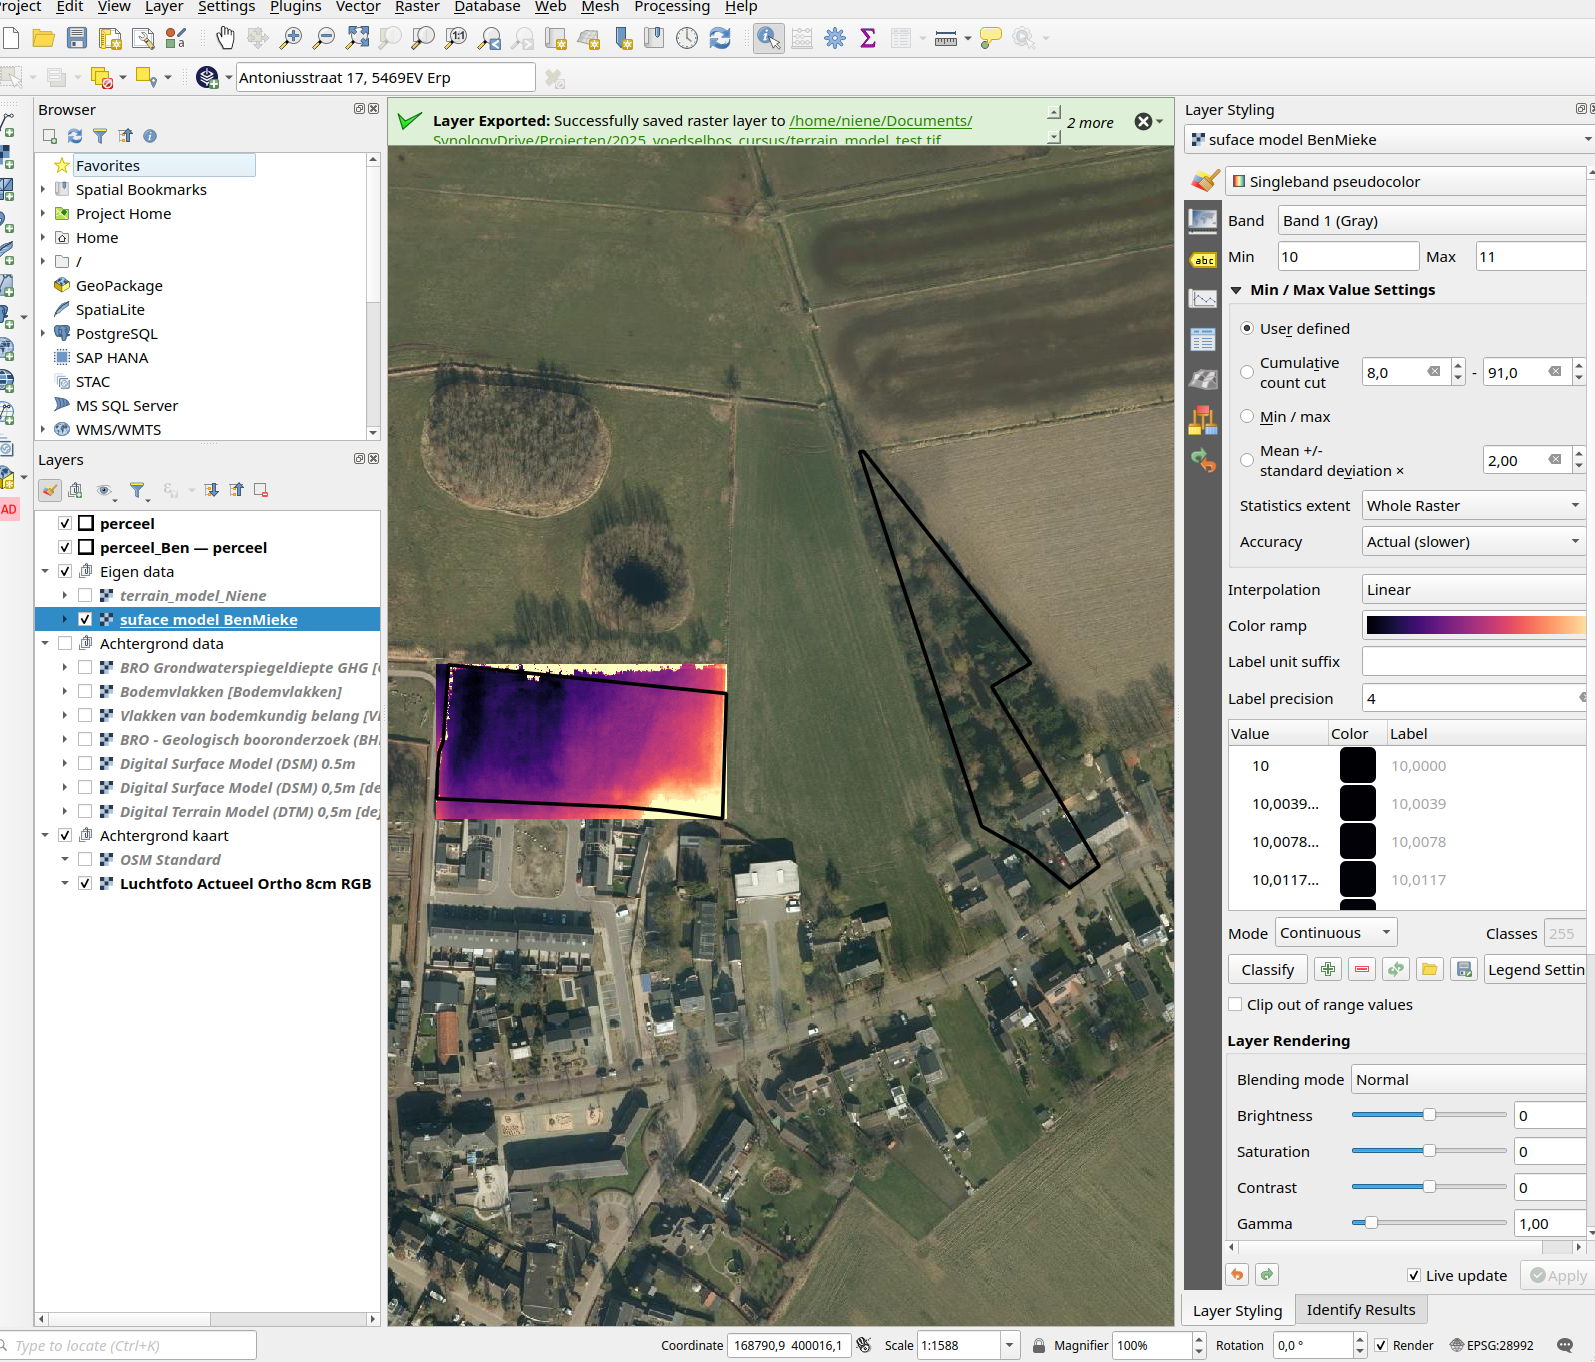This screenshot has width=1595, height=1362.
Task: Open the Raster menu
Action: [416, 7]
